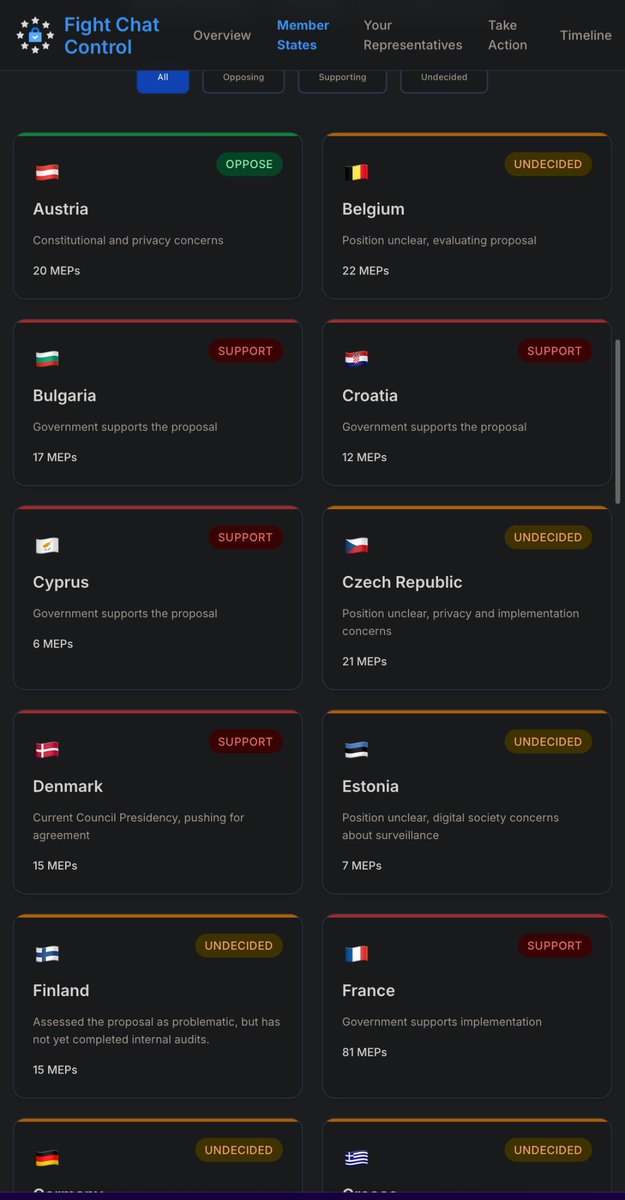The image size is (625, 1200).
Task: Open the Take Action page
Action: coord(507,35)
